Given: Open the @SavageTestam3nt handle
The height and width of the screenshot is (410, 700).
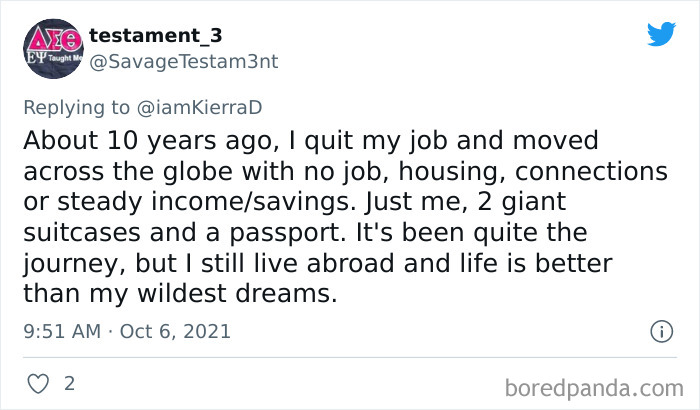Looking at the screenshot, I should click(183, 61).
